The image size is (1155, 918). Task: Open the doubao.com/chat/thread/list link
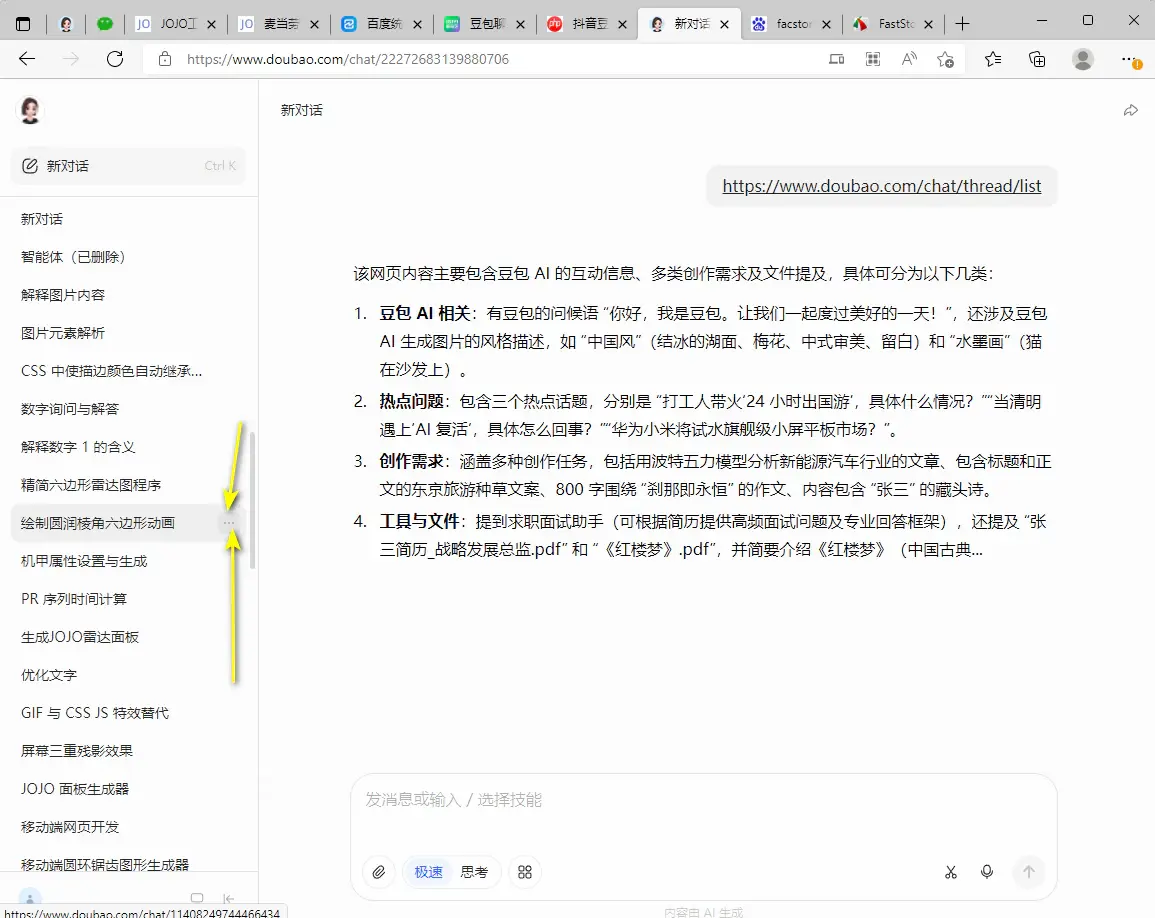click(882, 186)
